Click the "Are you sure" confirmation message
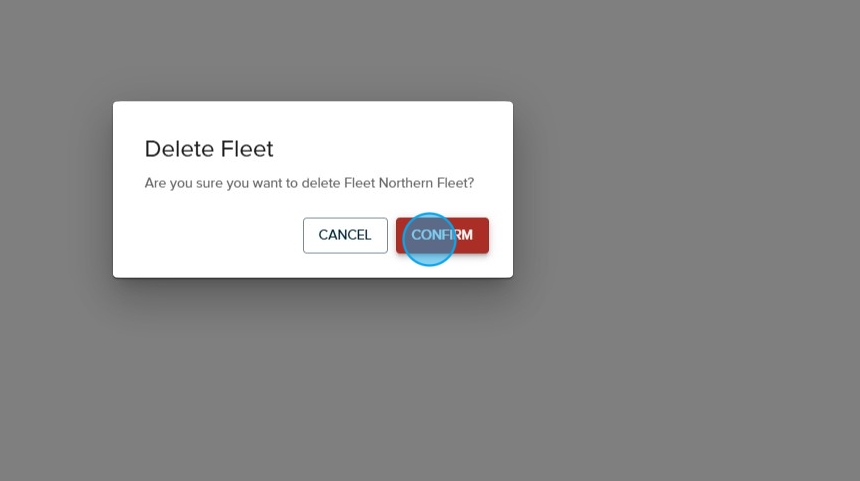 point(309,183)
